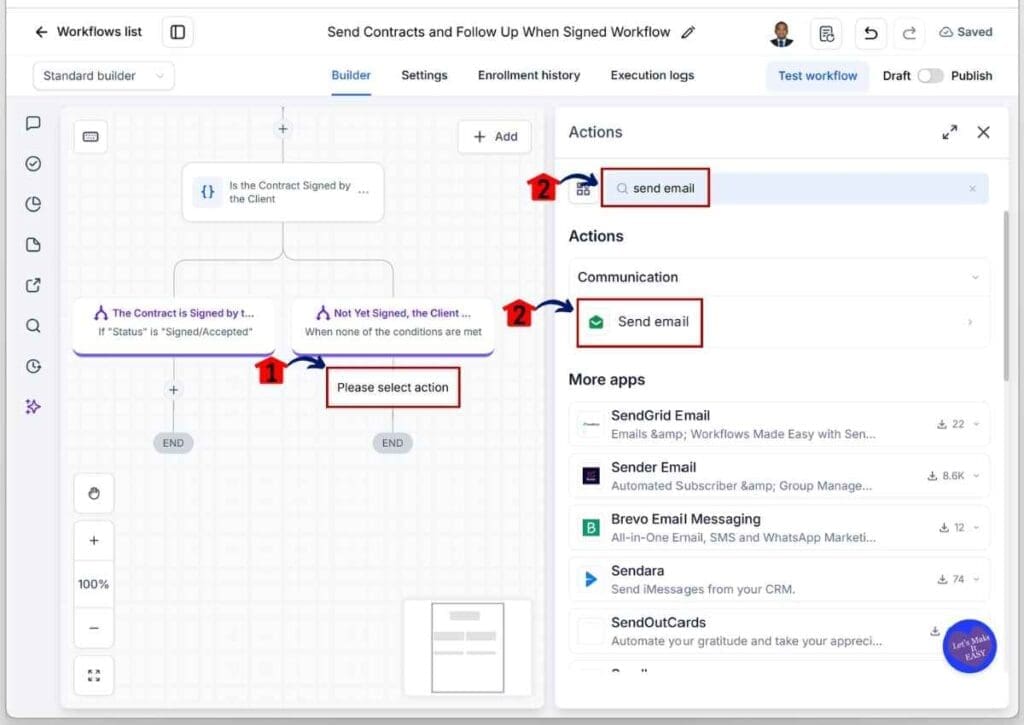Redo the last change
This screenshot has width=1024, height=725.
909,33
